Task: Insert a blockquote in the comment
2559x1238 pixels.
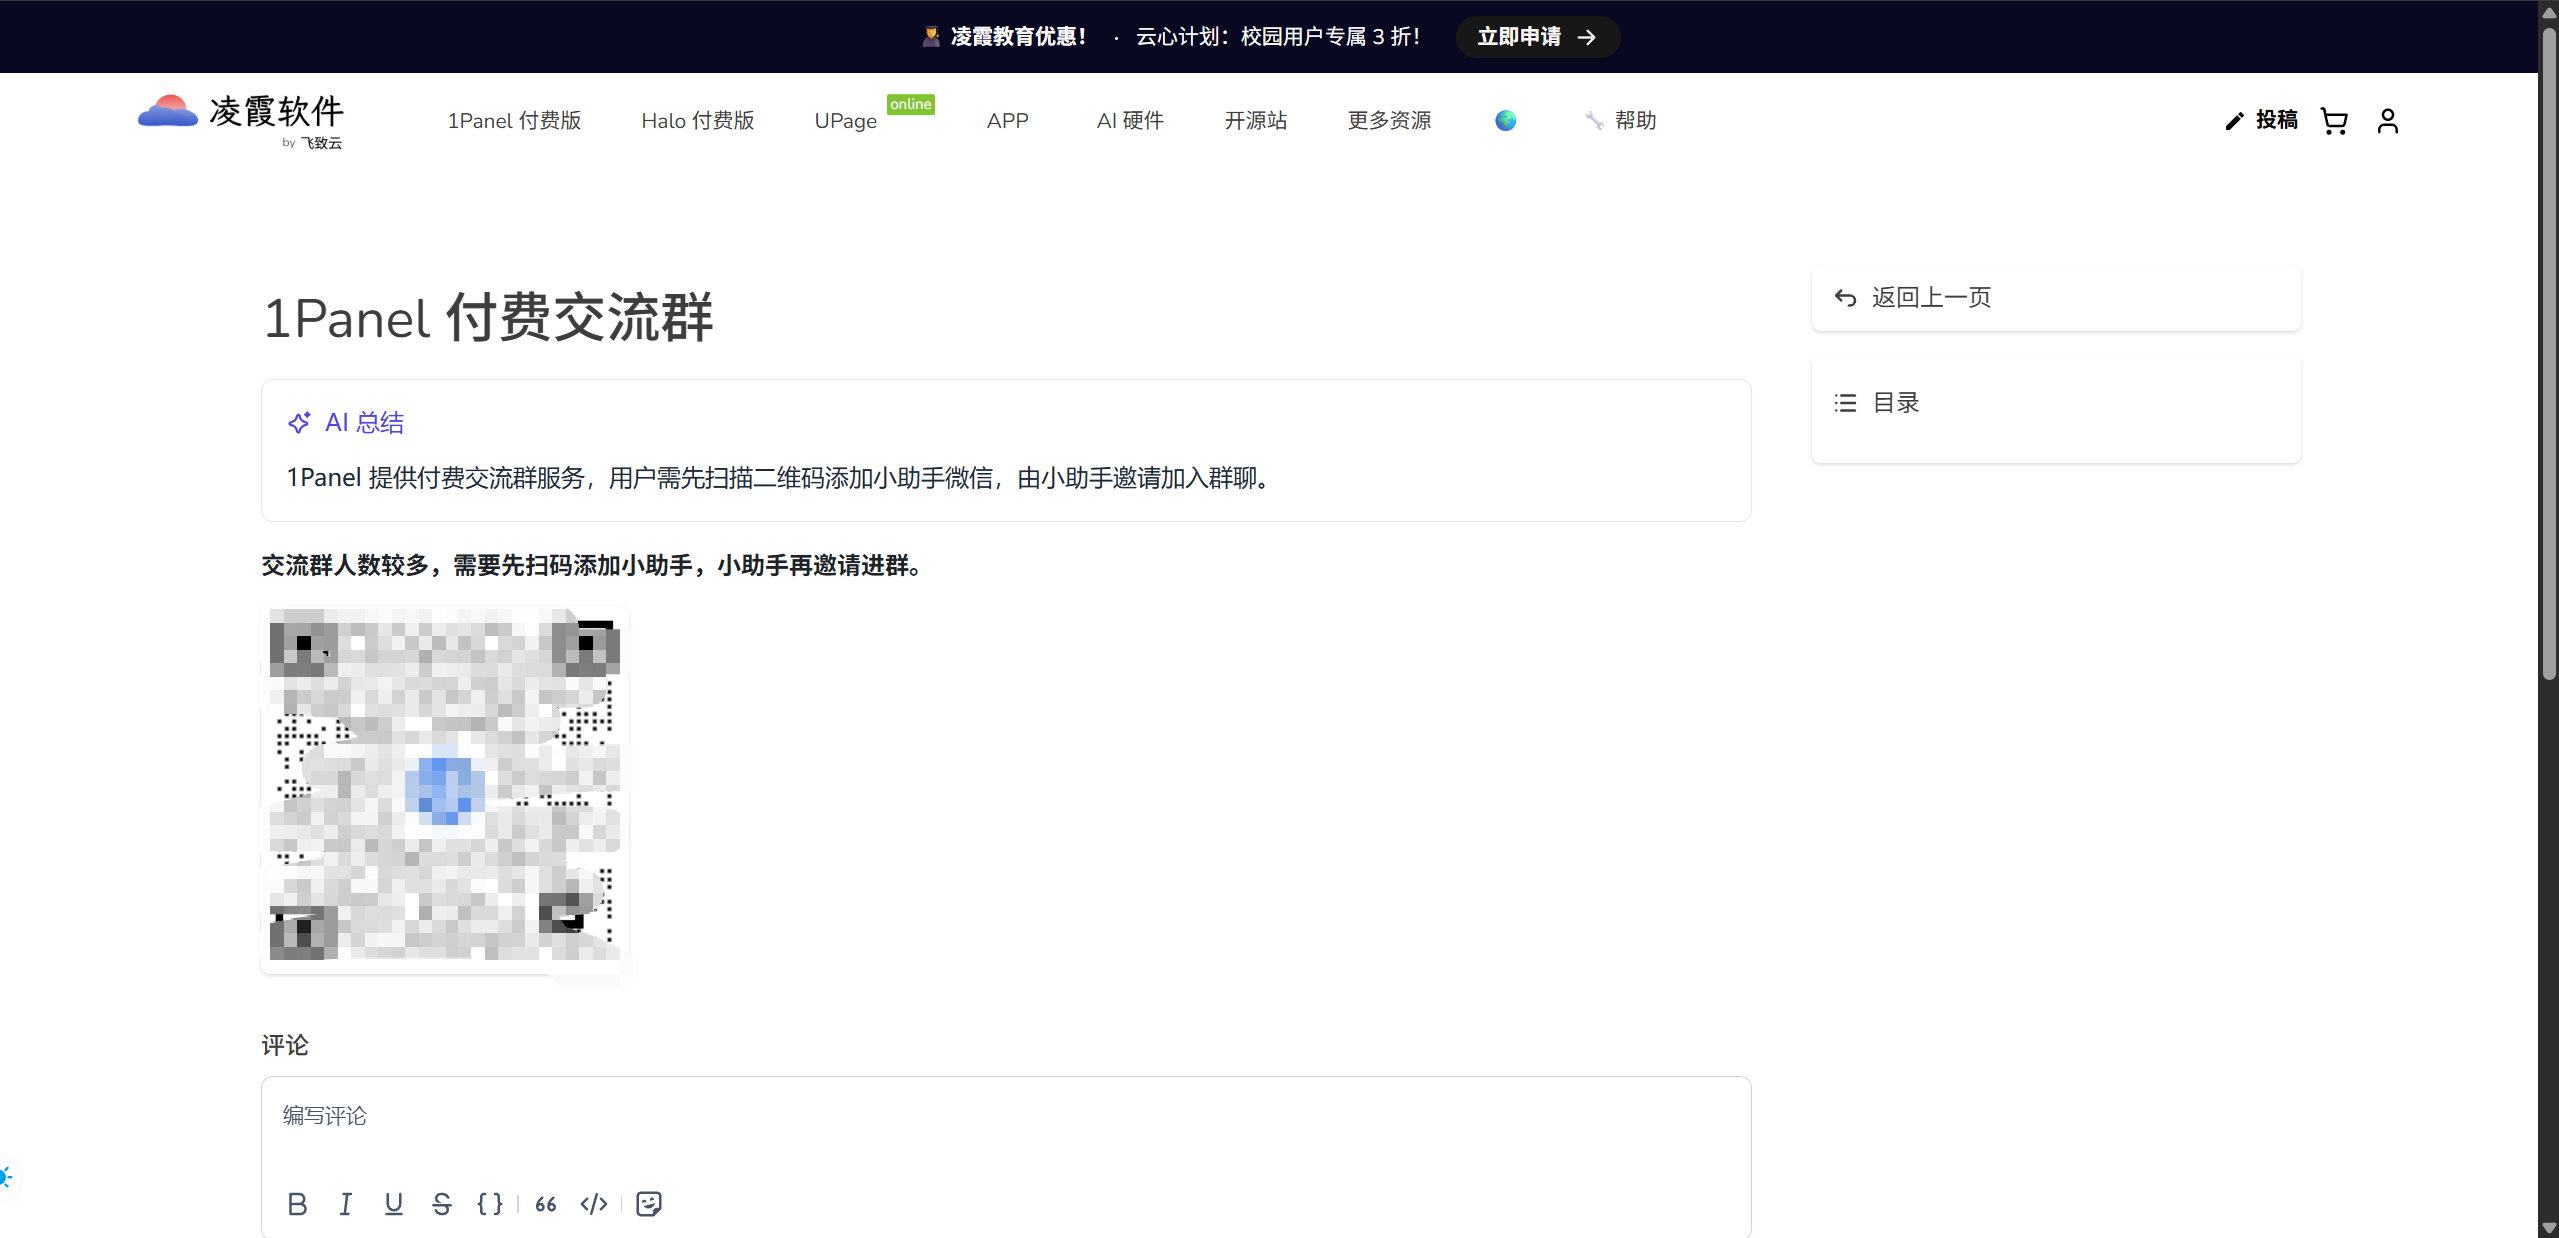Action: click(x=546, y=1204)
